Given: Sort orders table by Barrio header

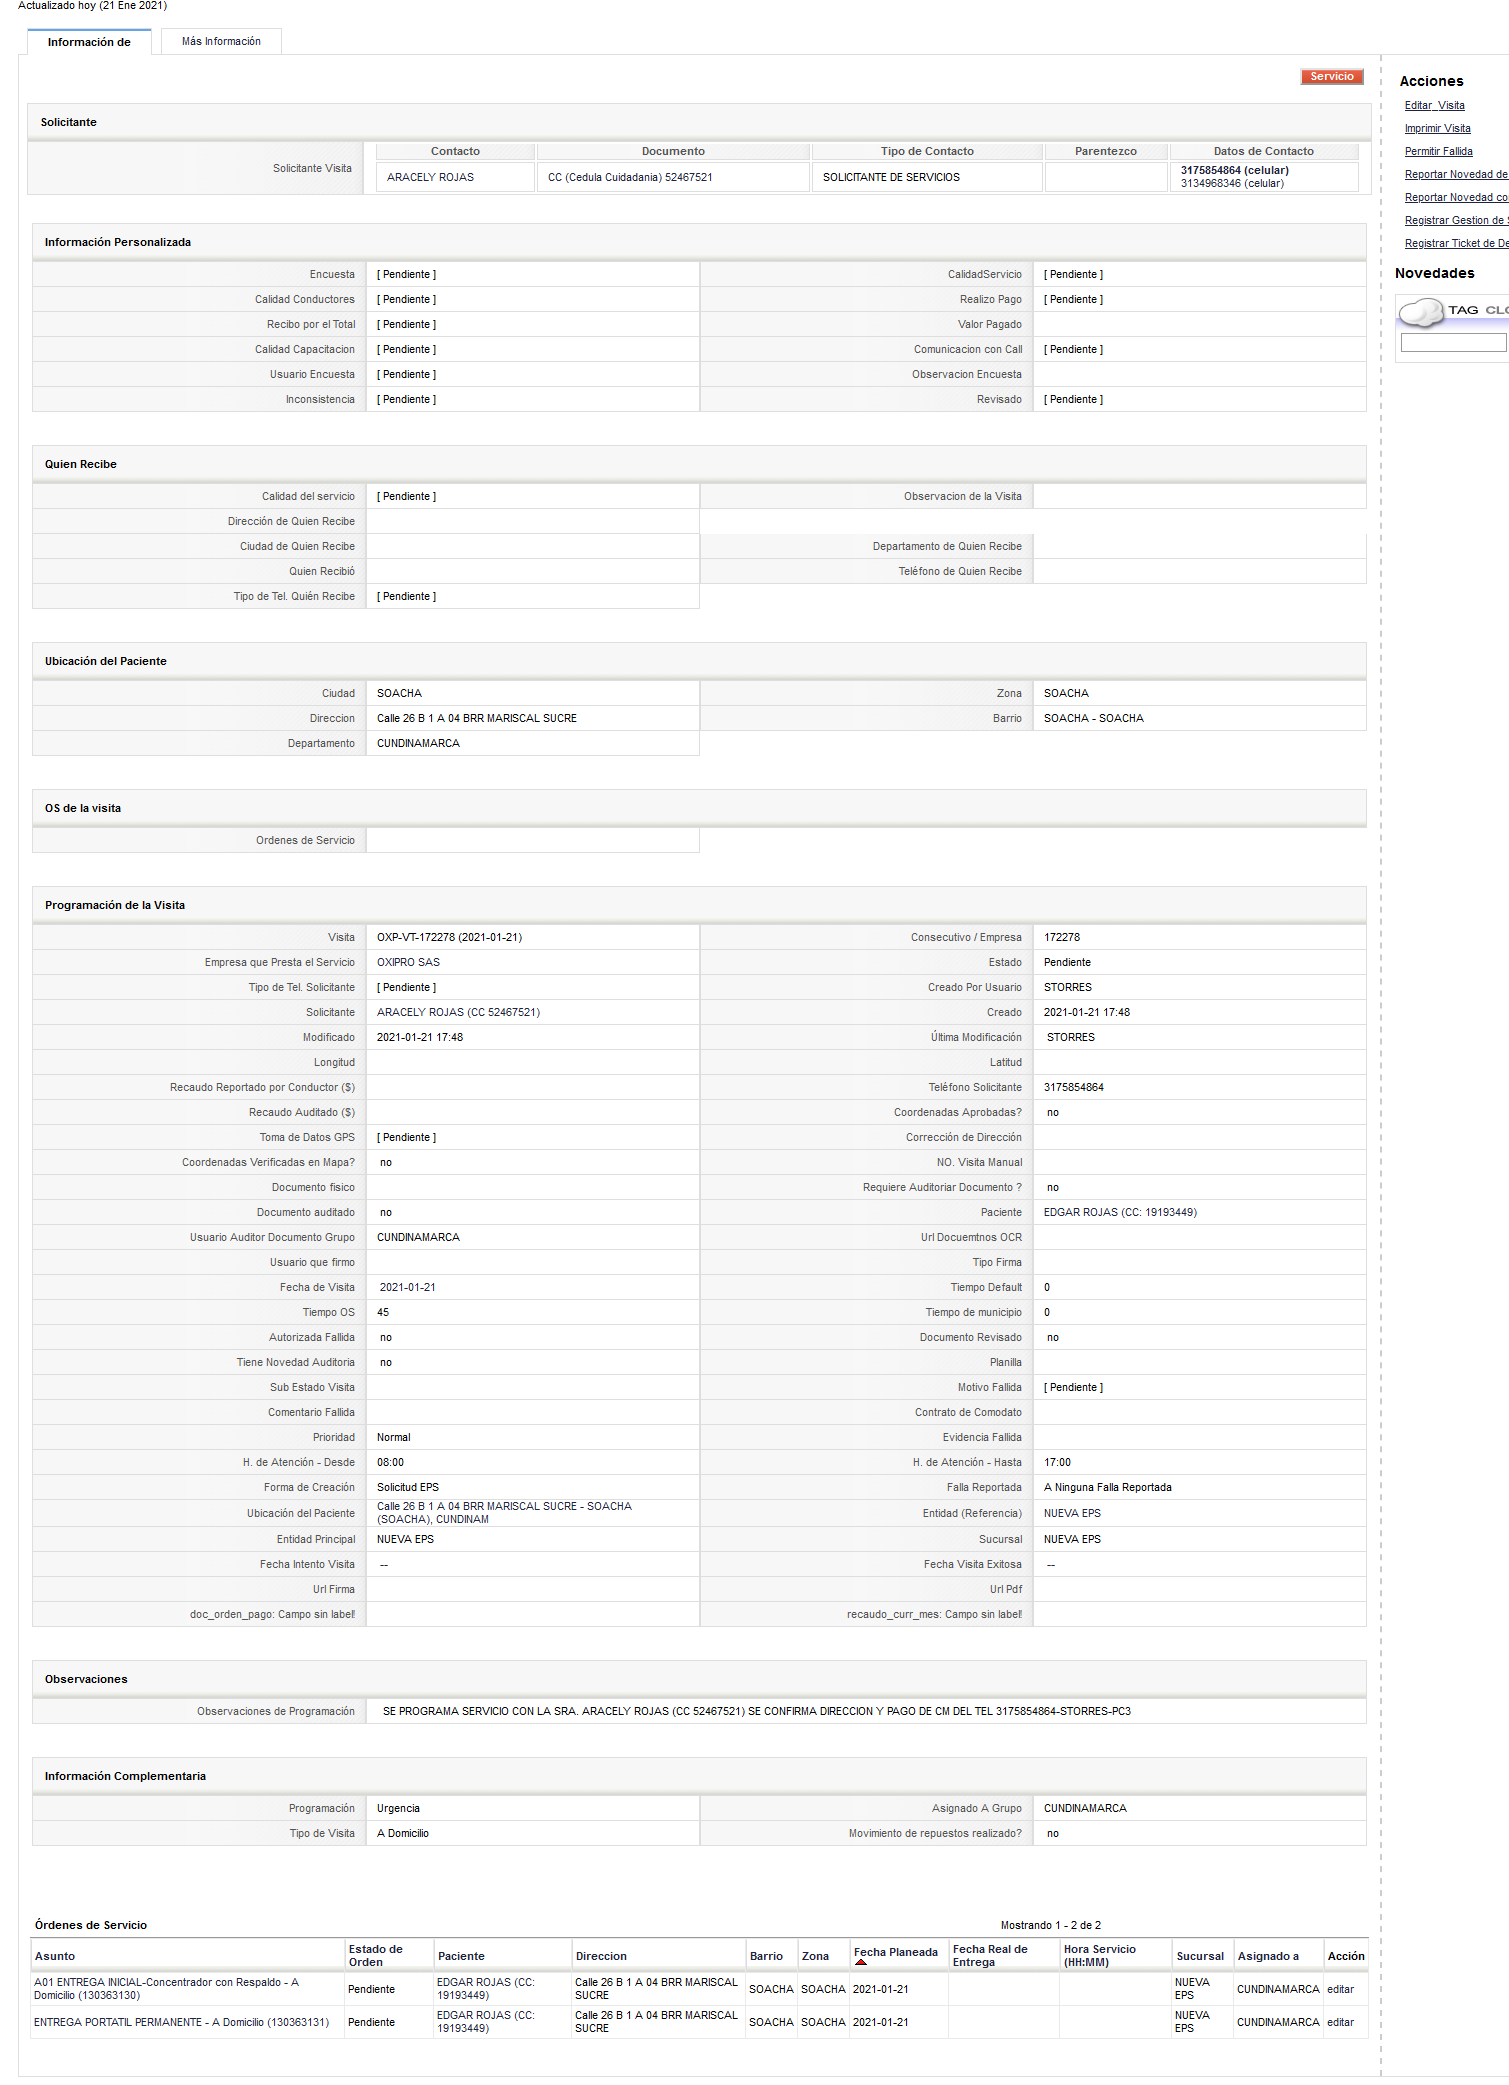Looking at the screenshot, I should (x=766, y=1956).
